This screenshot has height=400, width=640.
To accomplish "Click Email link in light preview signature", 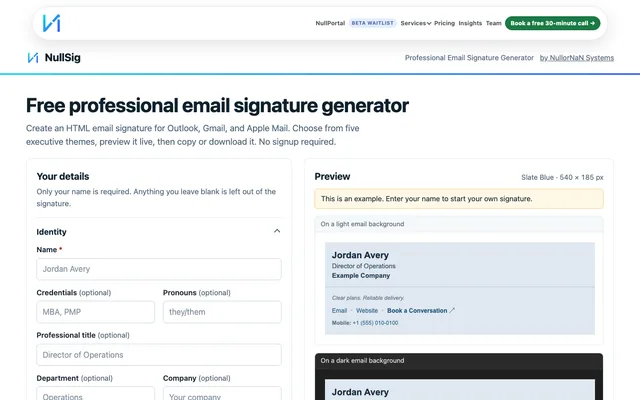I will [339, 311].
